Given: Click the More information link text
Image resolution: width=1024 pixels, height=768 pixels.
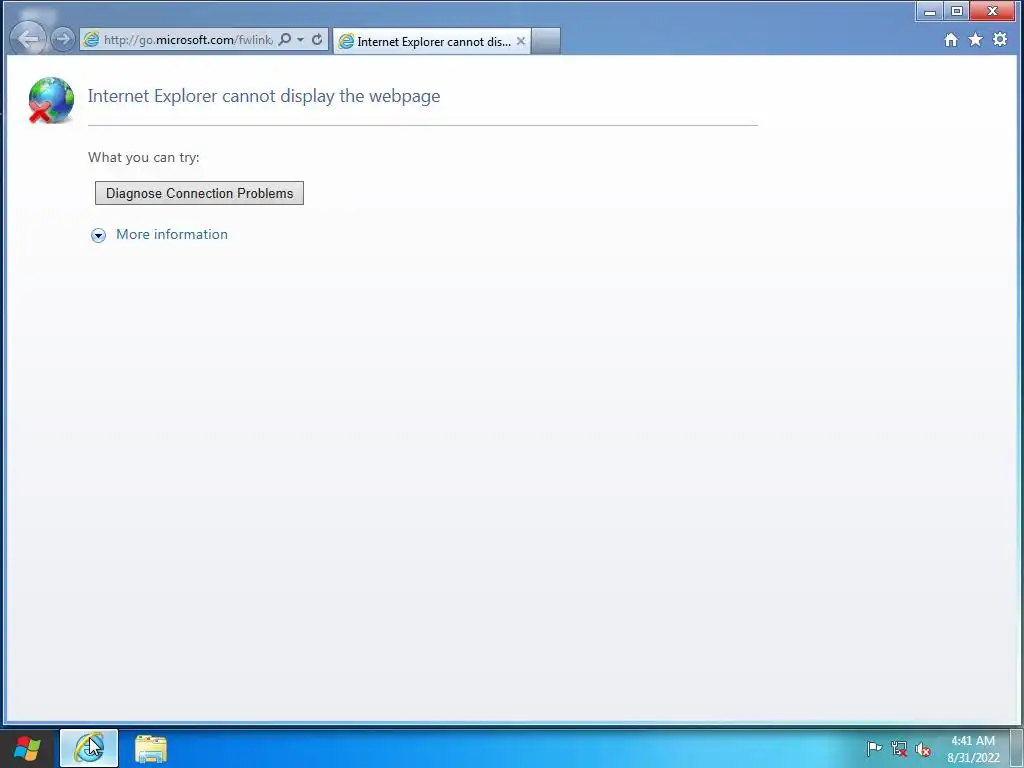Looking at the screenshot, I should pyautogui.click(x=172, y=234).
